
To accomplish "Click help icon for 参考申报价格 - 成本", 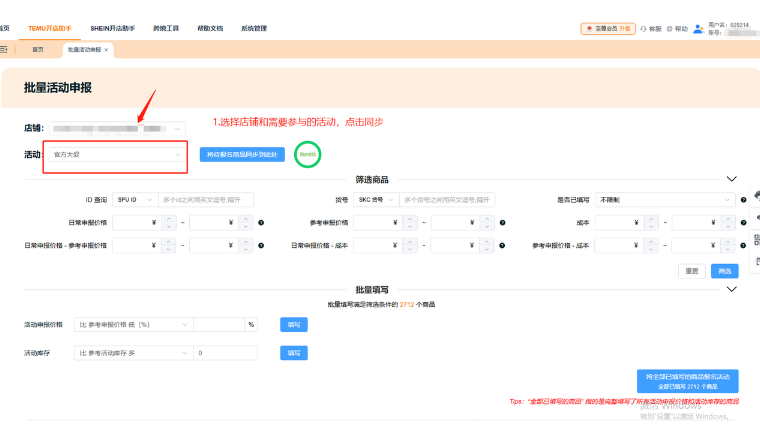I will coord(744,246).
